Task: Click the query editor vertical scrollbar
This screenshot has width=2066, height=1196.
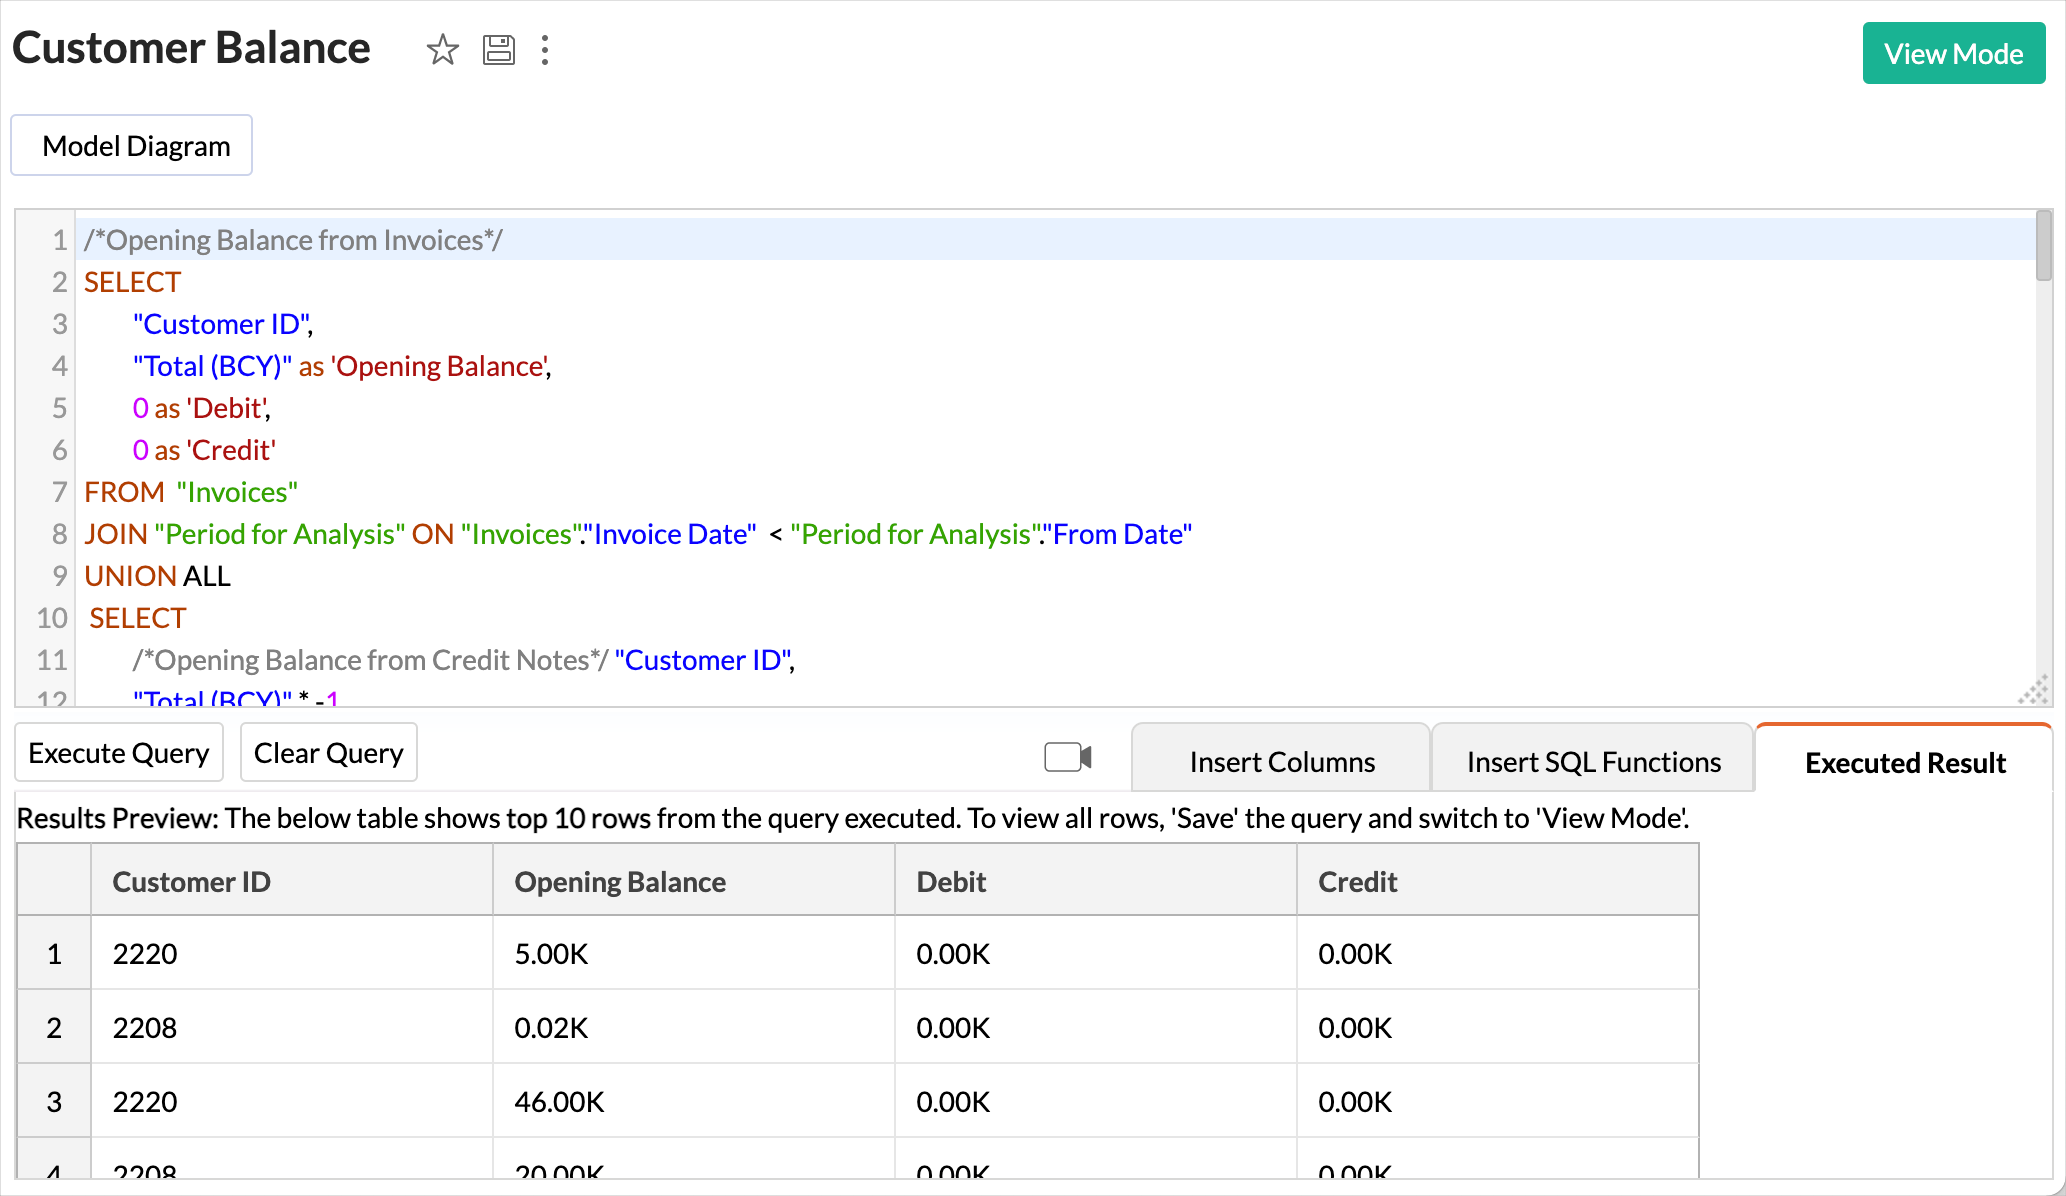Action: click(x=2044, y=246)
